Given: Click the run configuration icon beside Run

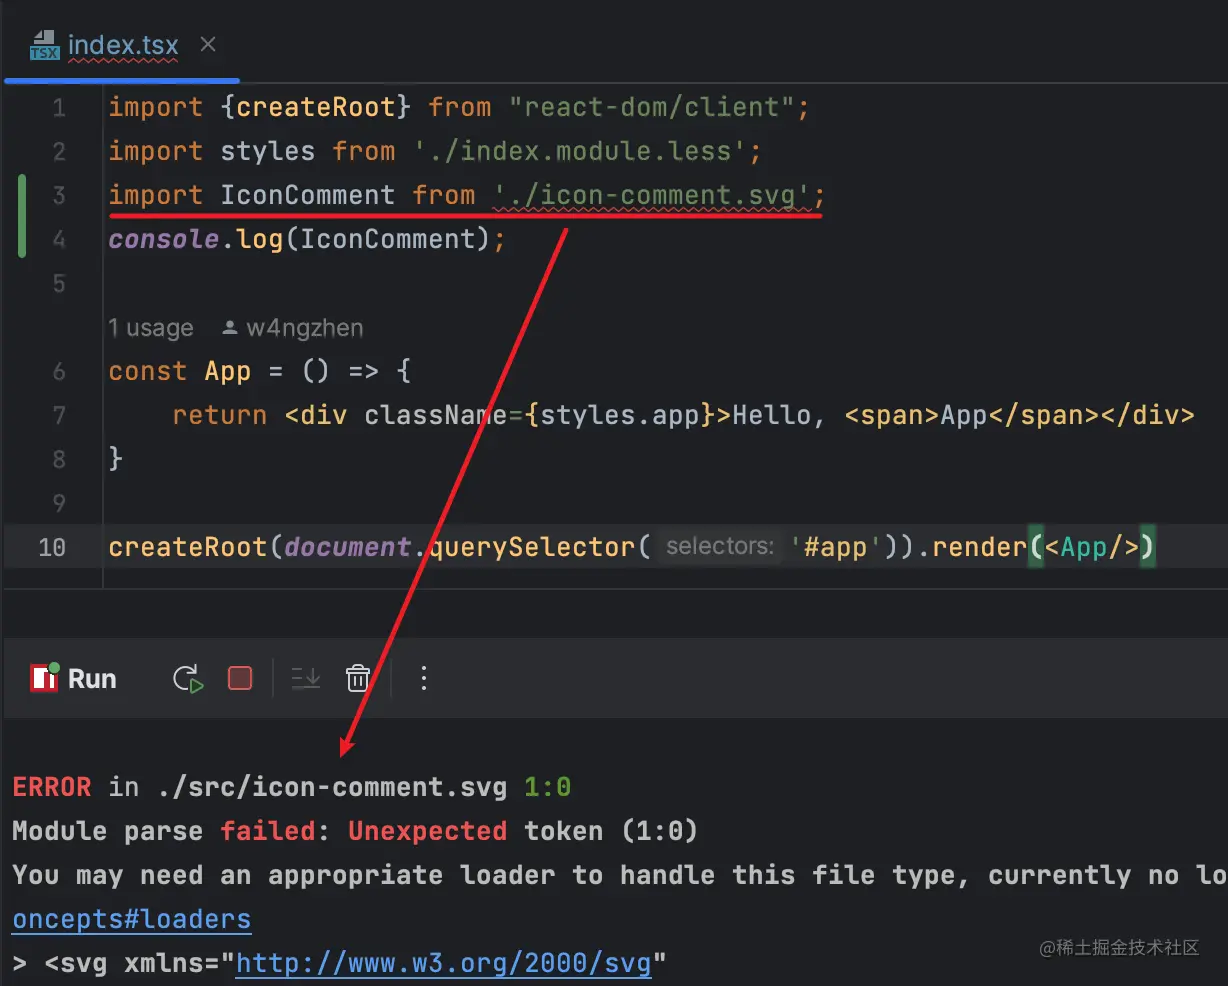Looking at the screenshot, I should 44,678.
